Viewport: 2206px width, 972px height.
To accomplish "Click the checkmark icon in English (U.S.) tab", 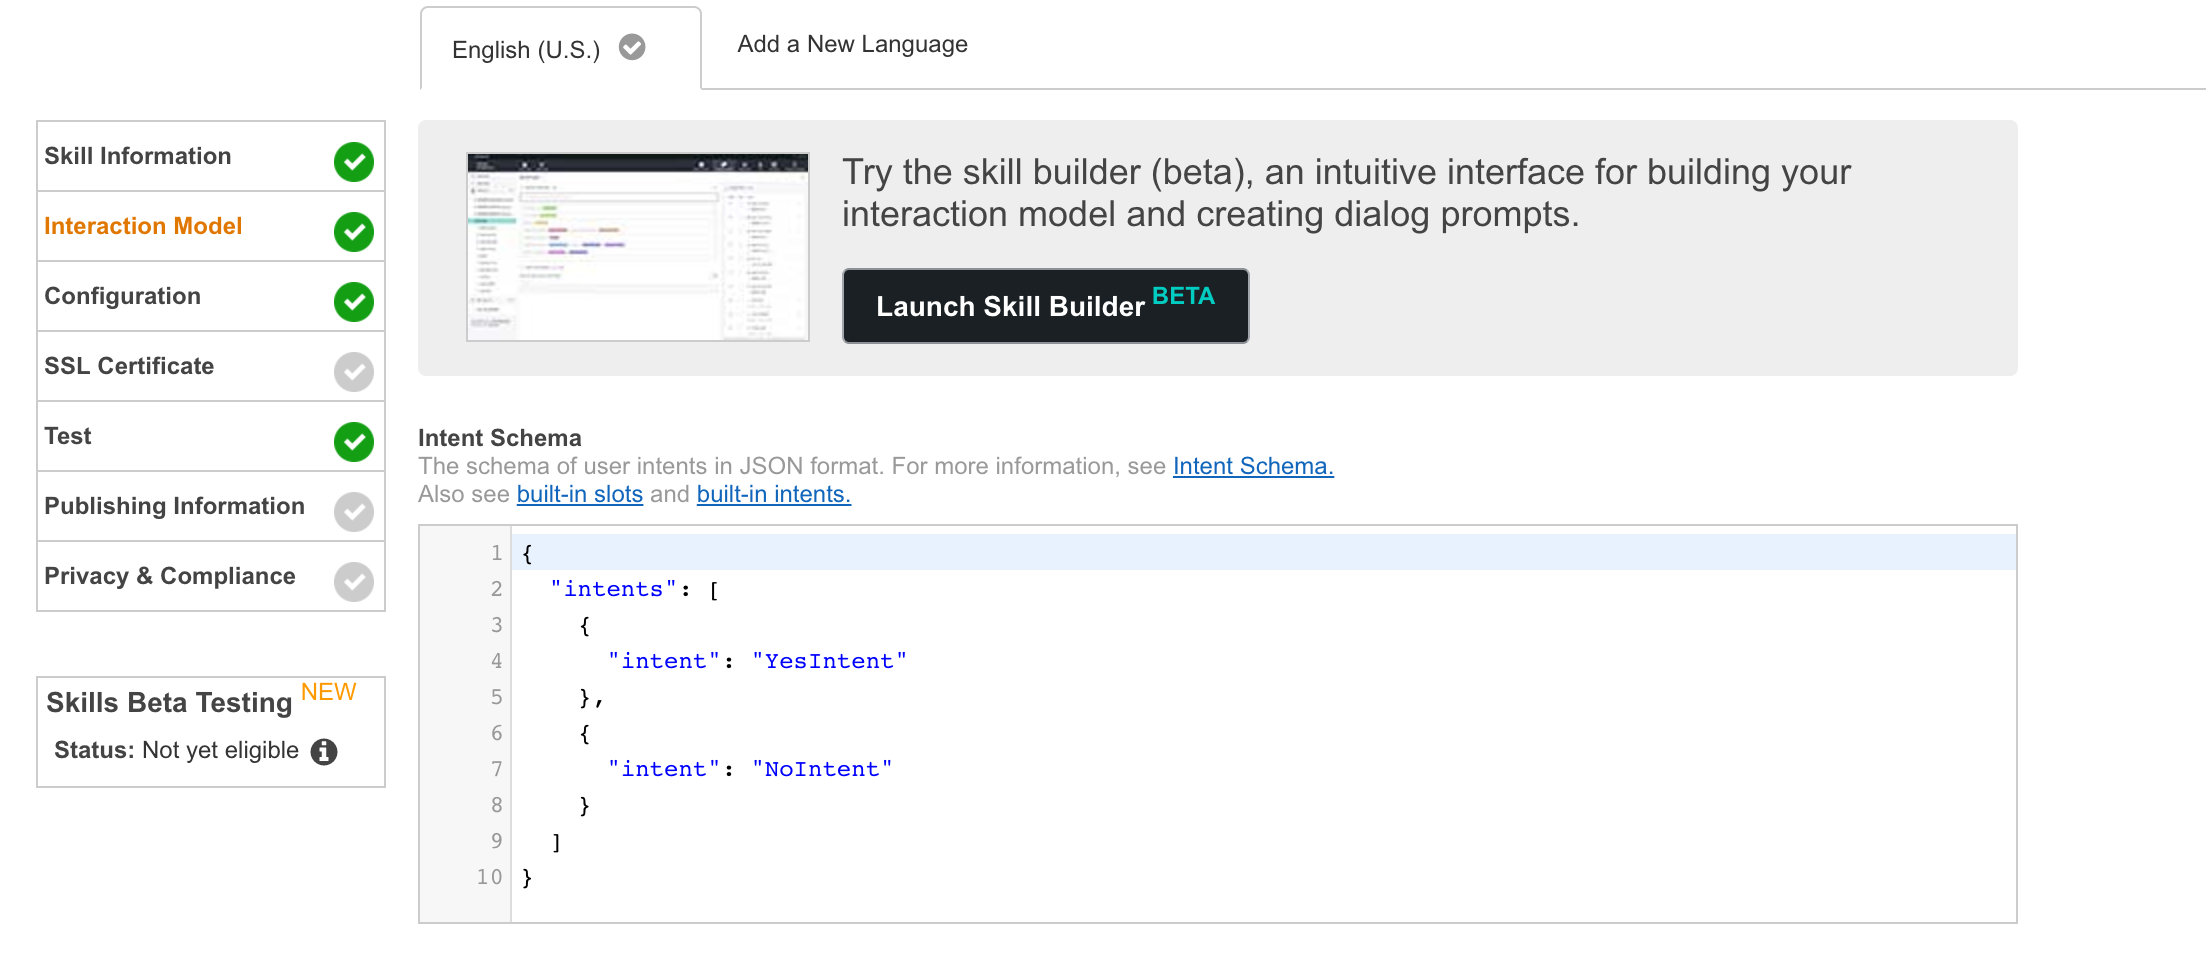I will tap(632, 47).
